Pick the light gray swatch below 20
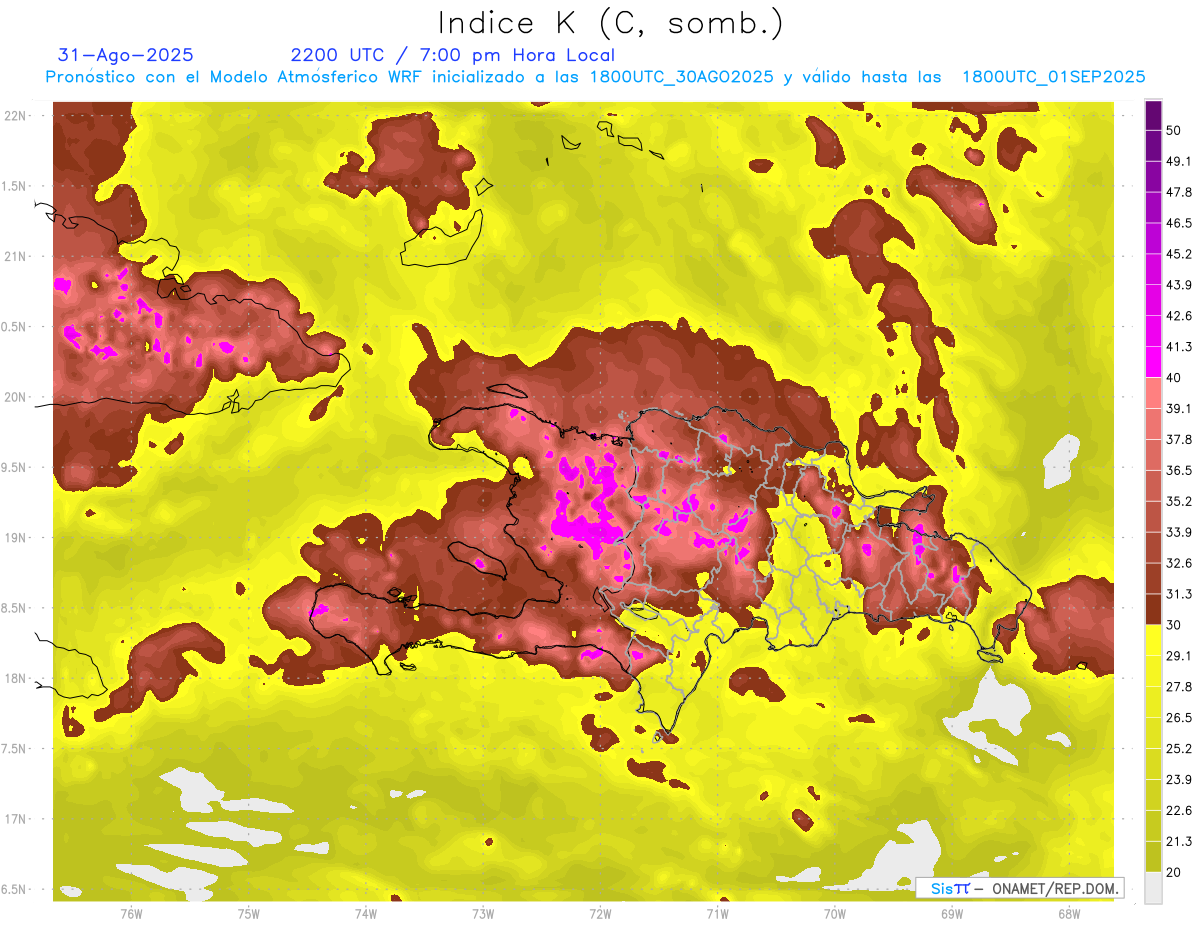The width and height of the screenshot is (1200, 927). point(1153,887)
